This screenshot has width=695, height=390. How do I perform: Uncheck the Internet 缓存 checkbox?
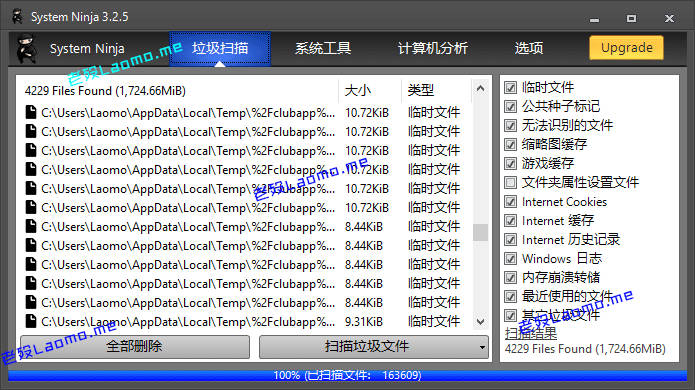click(511, 221)
